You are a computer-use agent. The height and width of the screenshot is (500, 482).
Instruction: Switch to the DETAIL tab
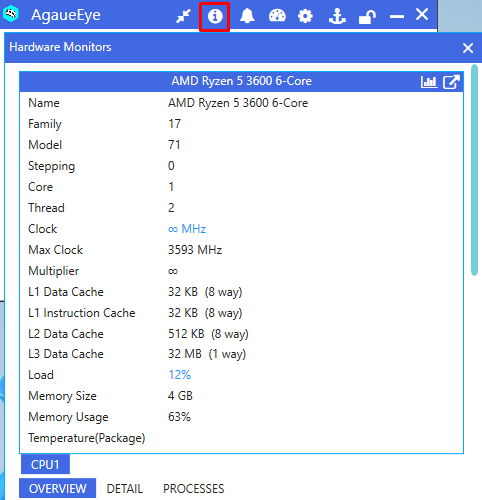pos(125,489)
